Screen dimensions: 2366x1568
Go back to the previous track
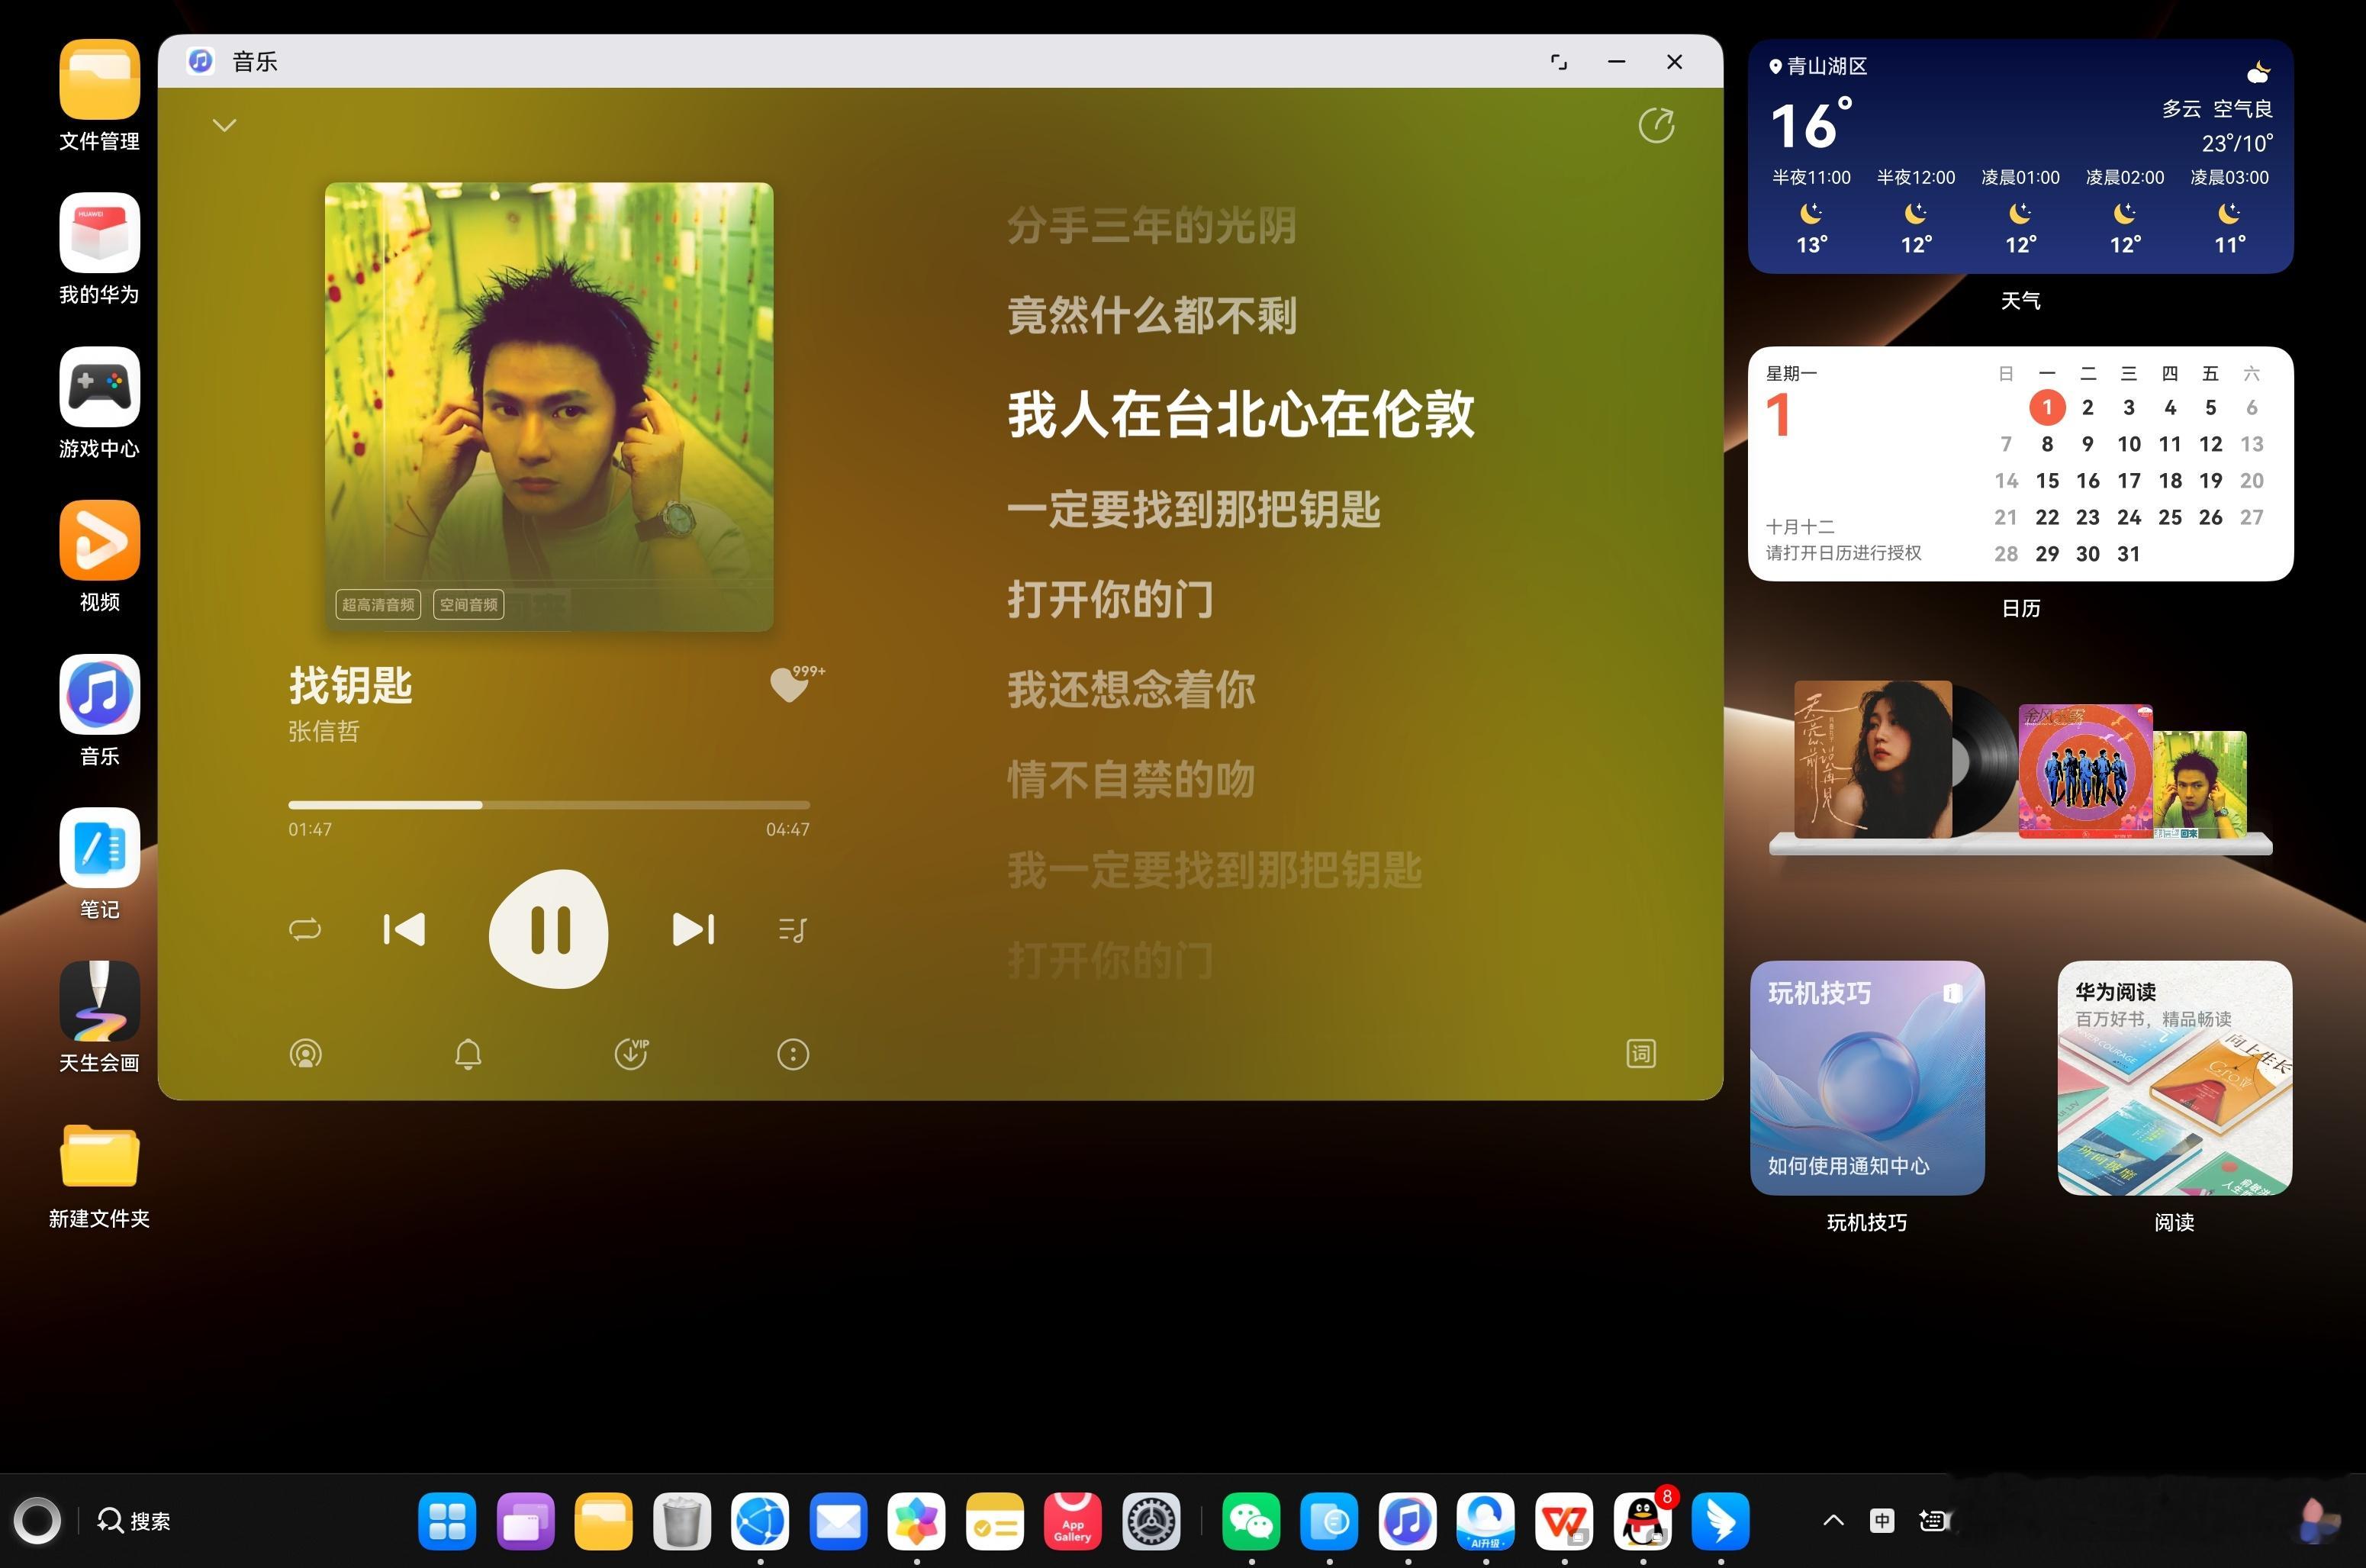tap(404, 929)
